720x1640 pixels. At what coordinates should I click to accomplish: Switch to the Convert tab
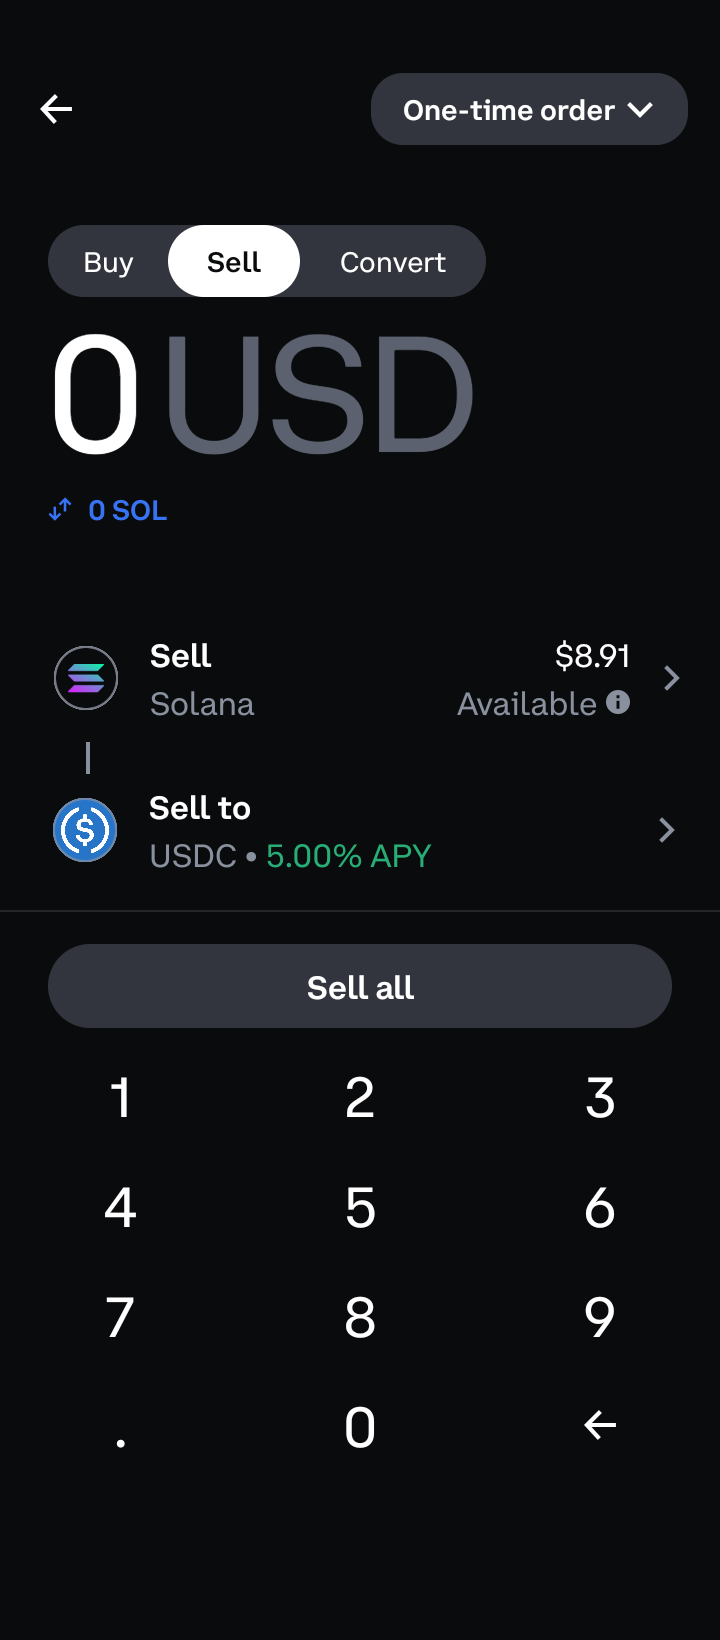393,262
